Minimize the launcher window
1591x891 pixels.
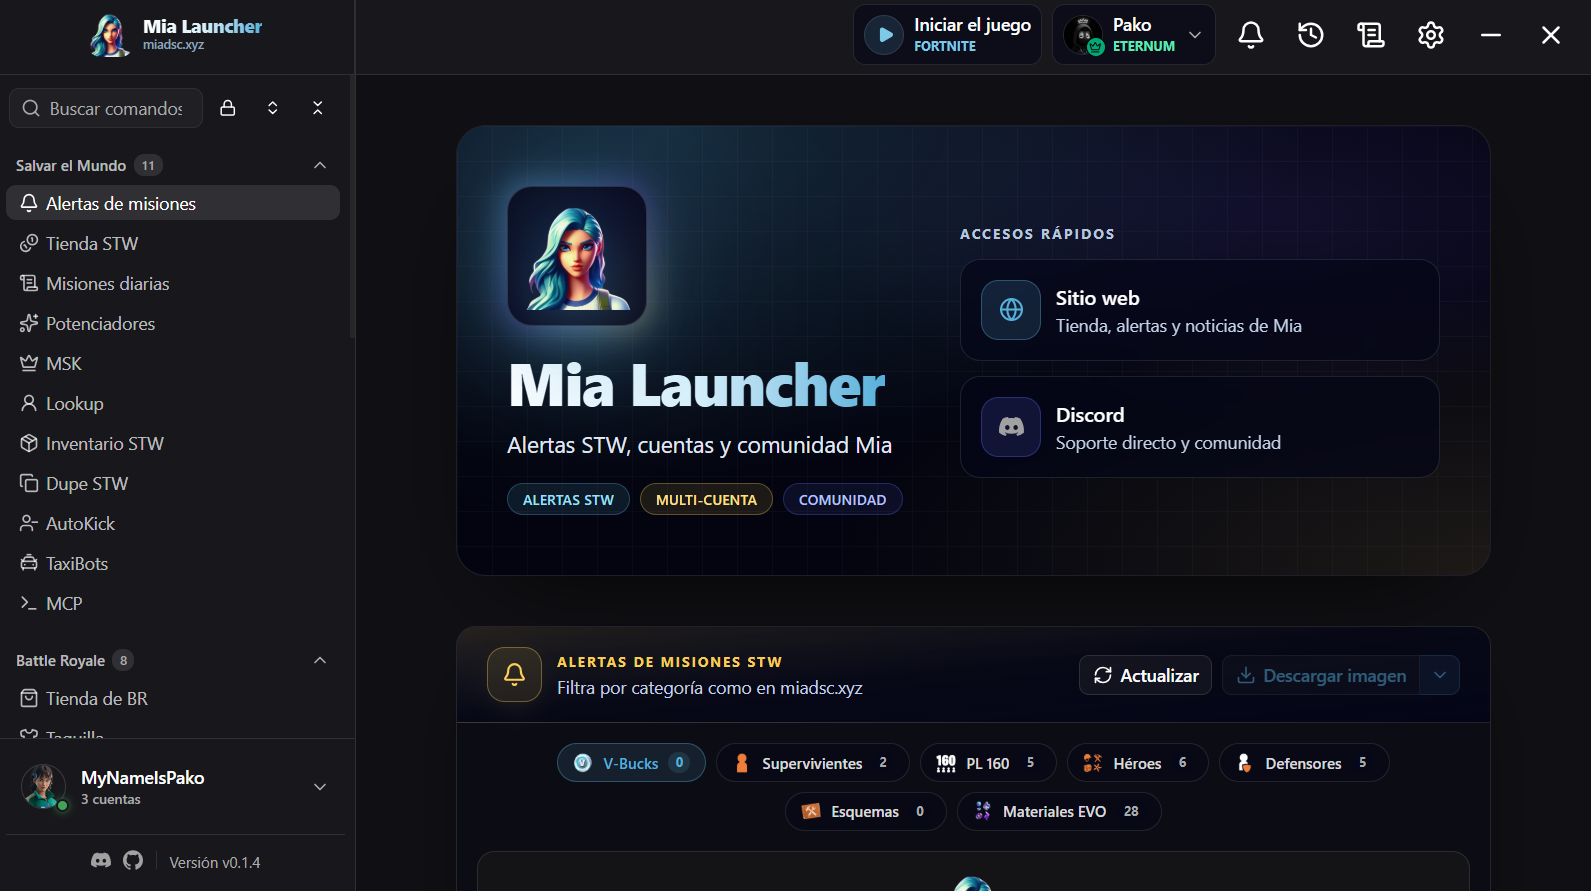click(1491, 35)
